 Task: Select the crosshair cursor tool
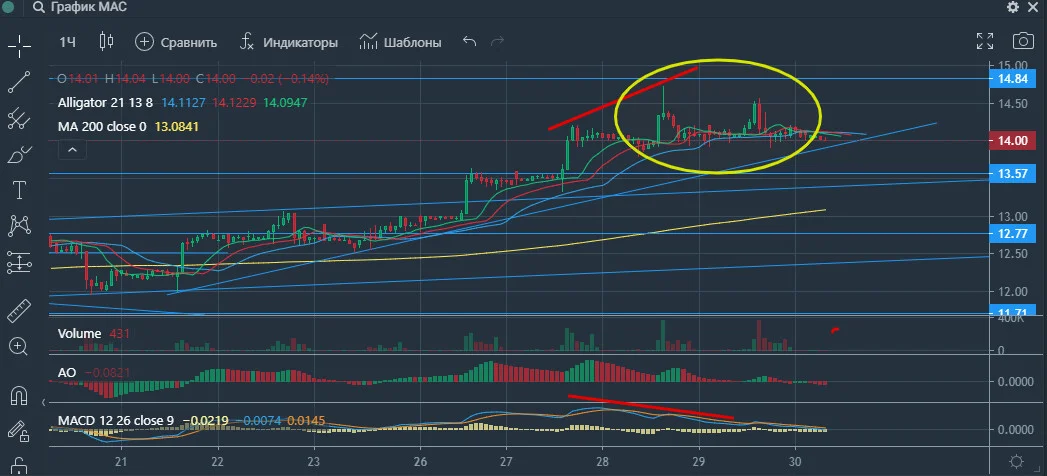point(19,47)
